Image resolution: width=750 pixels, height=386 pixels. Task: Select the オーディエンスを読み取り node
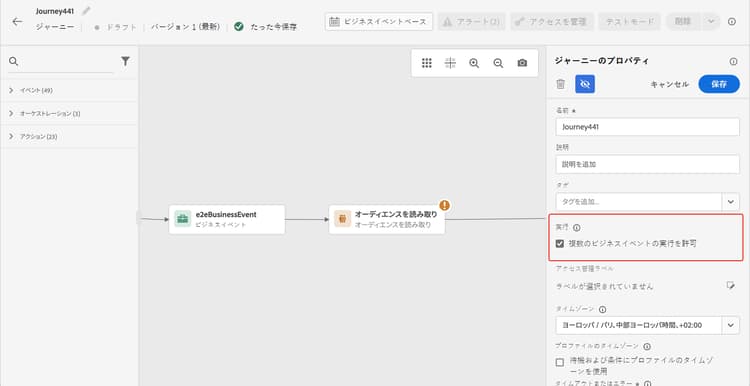[386, 220]
